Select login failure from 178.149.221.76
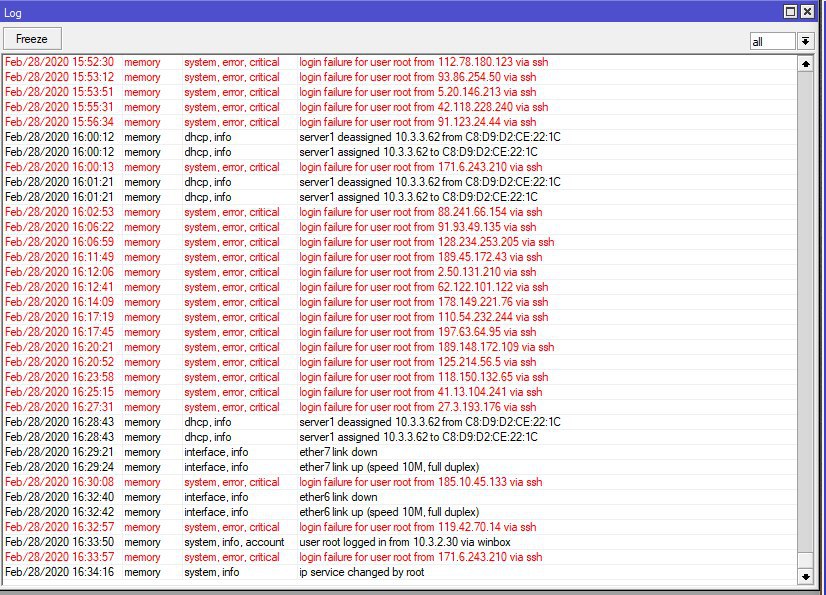This screenshot has width=826, height=595. [400, 303]
